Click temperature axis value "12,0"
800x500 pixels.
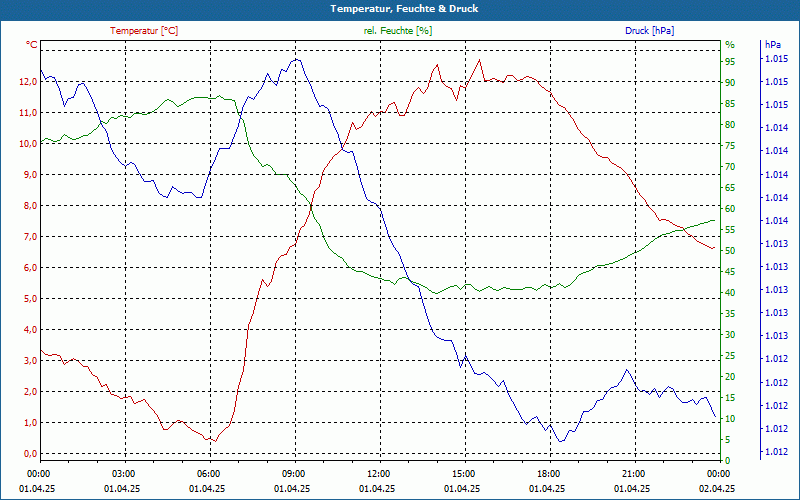click(28, 82)
